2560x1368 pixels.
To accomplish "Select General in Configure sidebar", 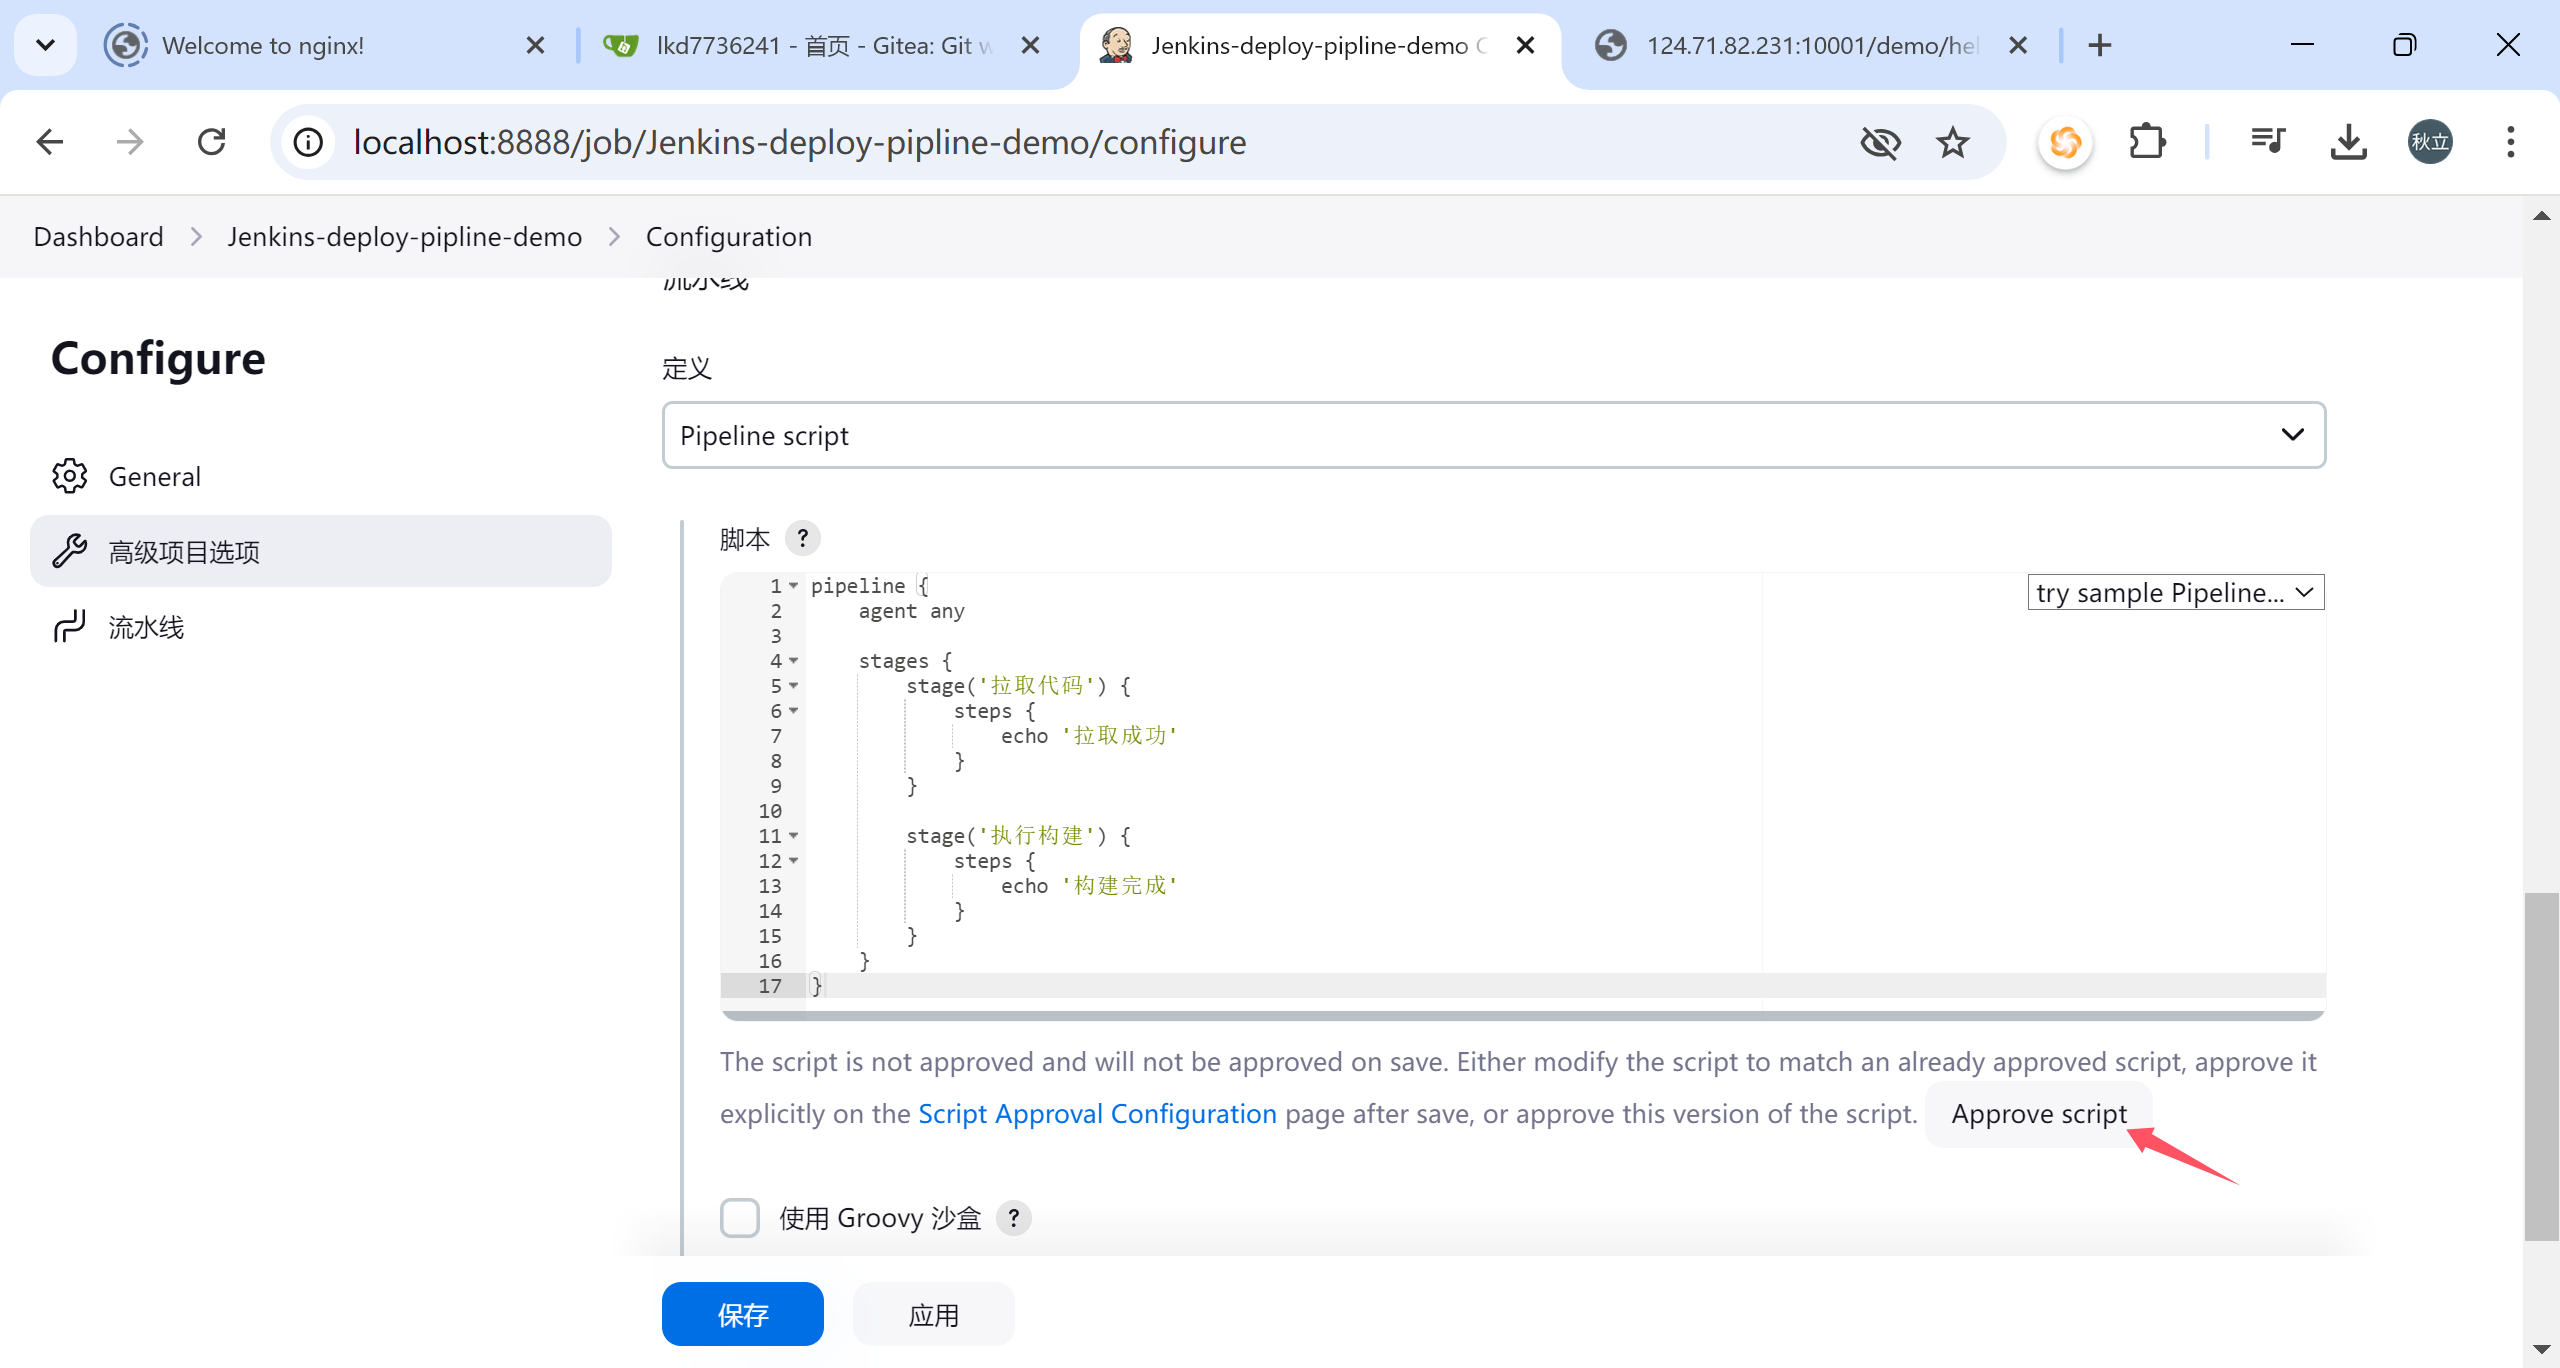I will pyautogui.click(x=154, y=476).
